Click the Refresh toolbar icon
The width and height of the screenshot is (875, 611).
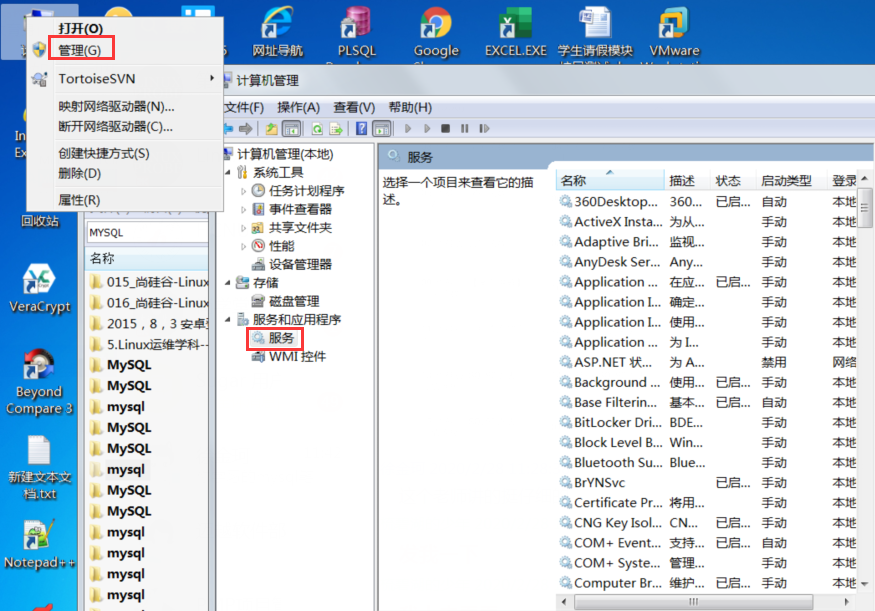pos(317,129)
